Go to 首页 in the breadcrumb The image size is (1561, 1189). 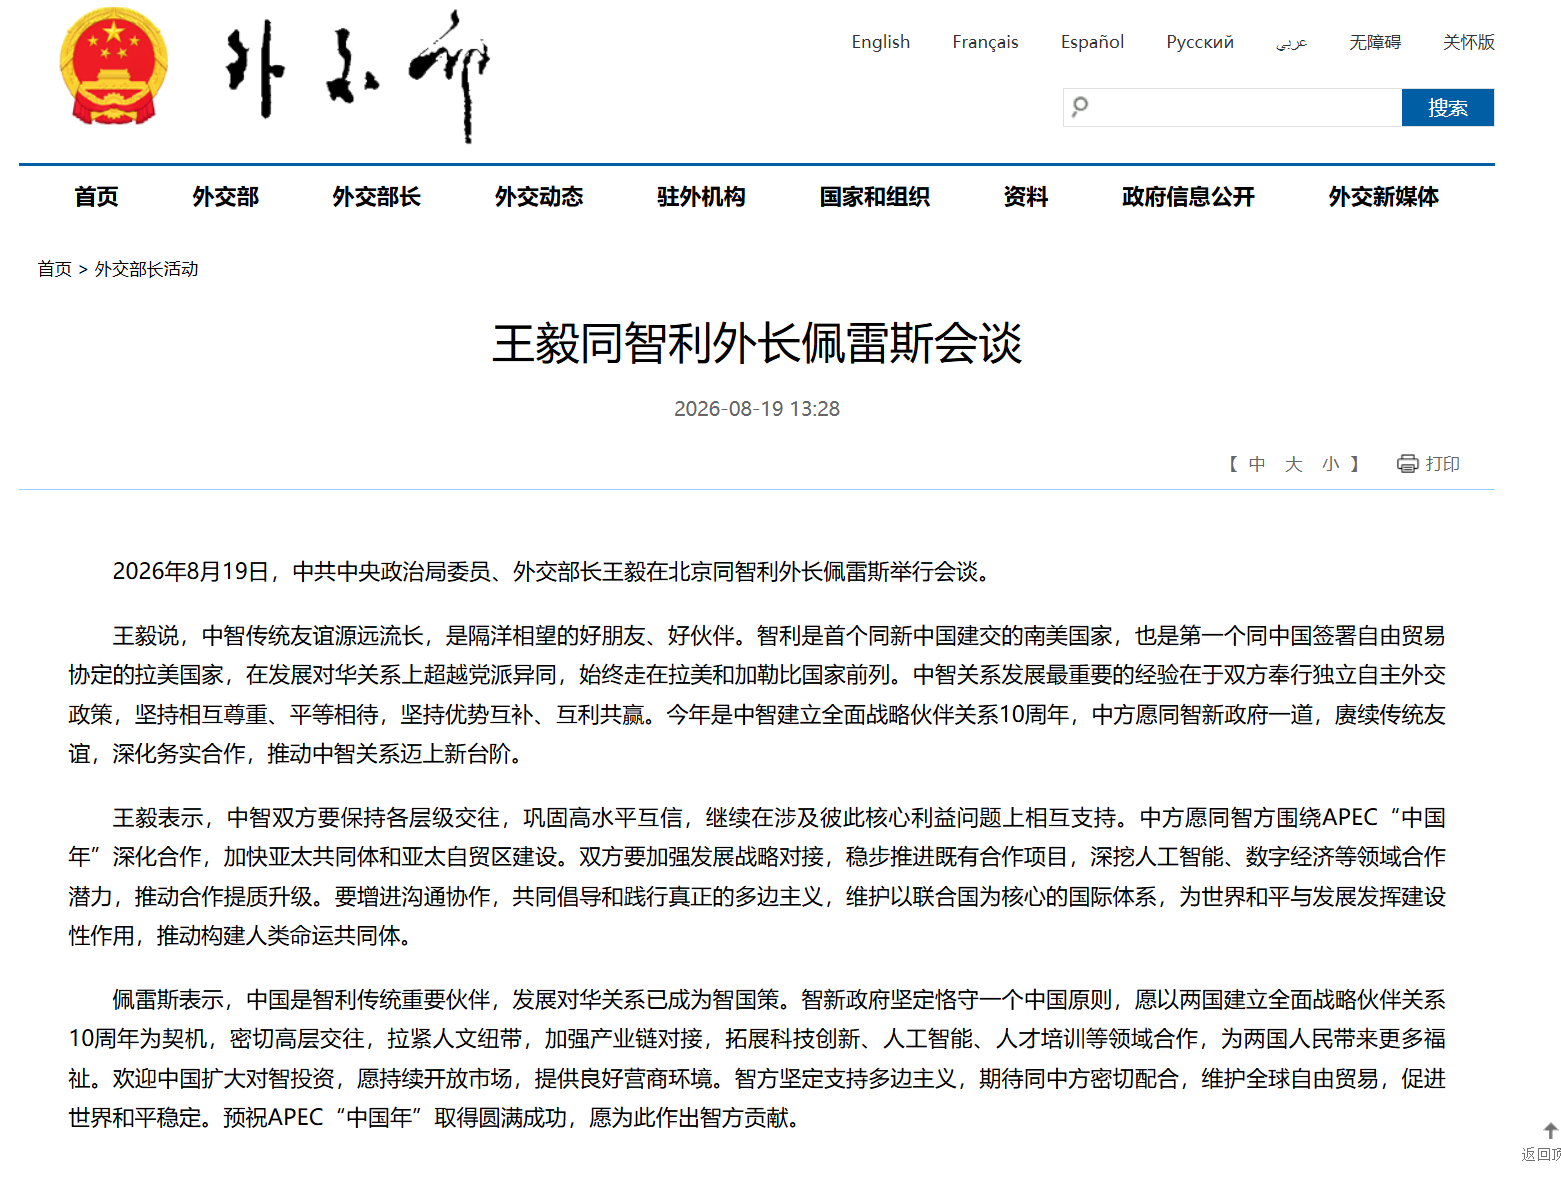point(54,269)
